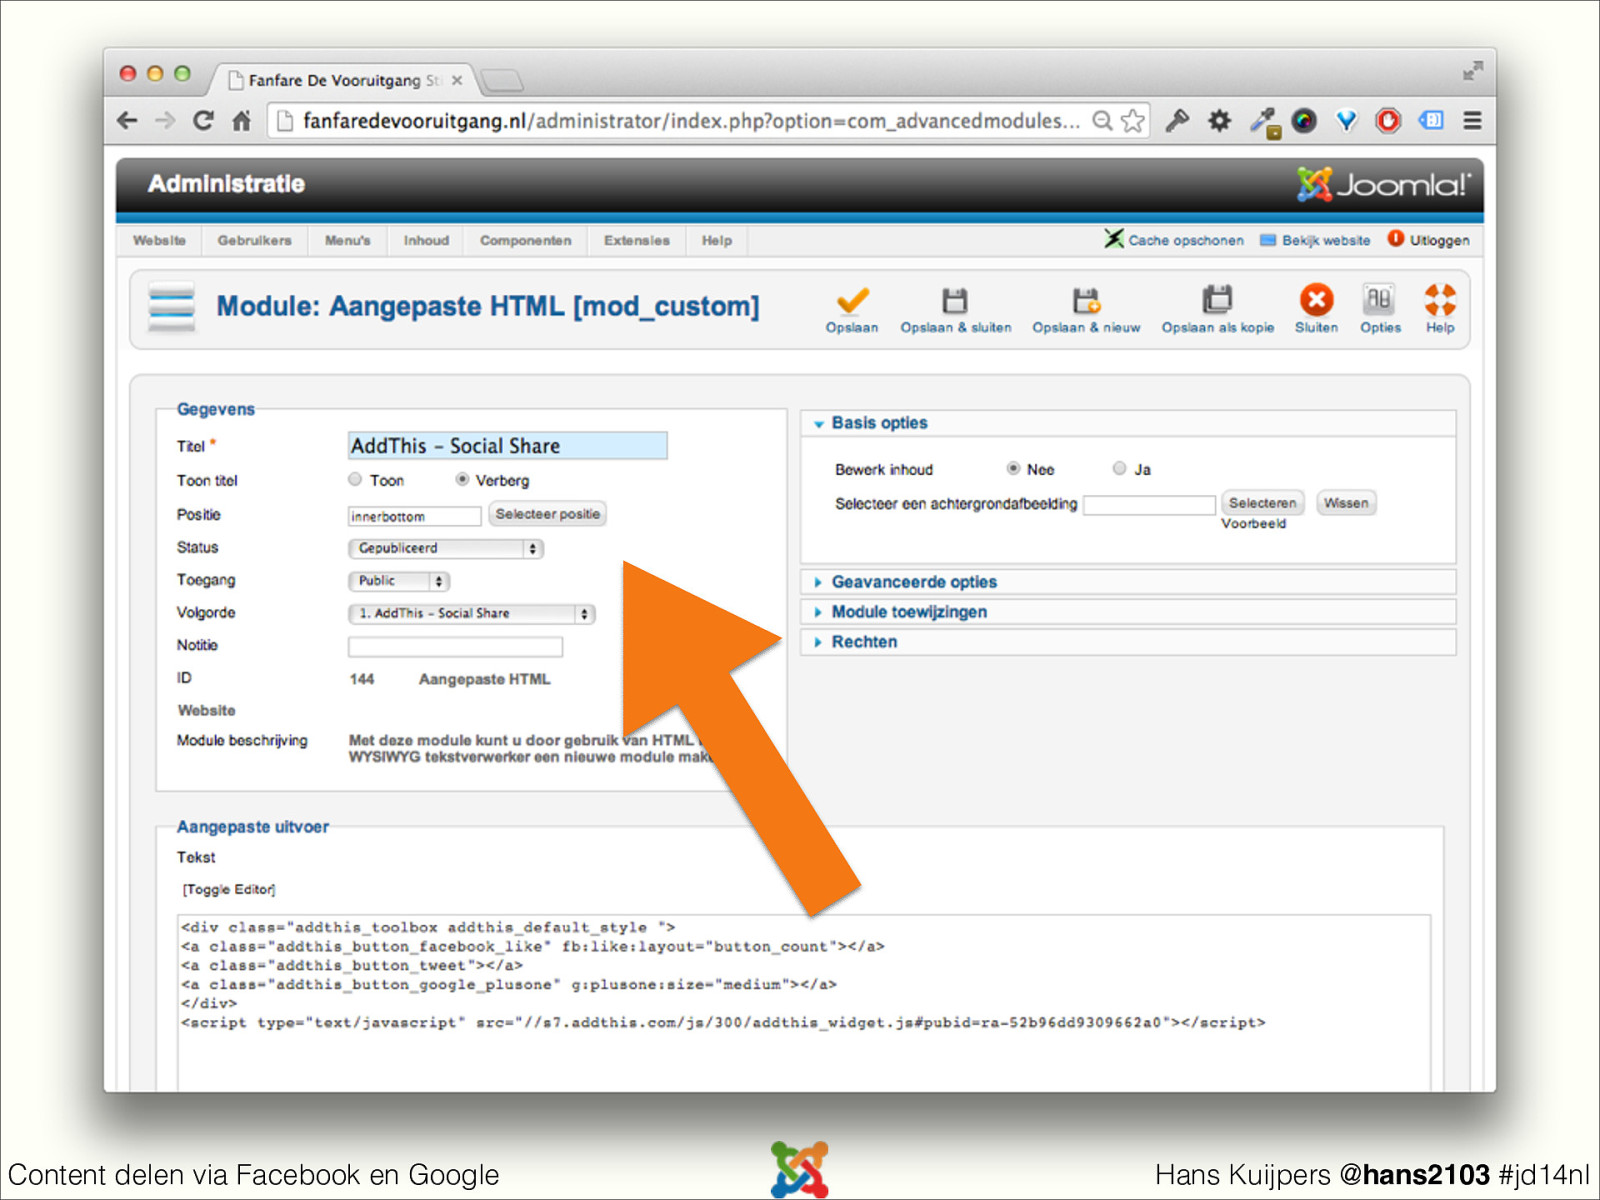Click Opslaan als kopie icon
The height and width of the screenshot is (1200, 1600).
[x=1217, y=300]
